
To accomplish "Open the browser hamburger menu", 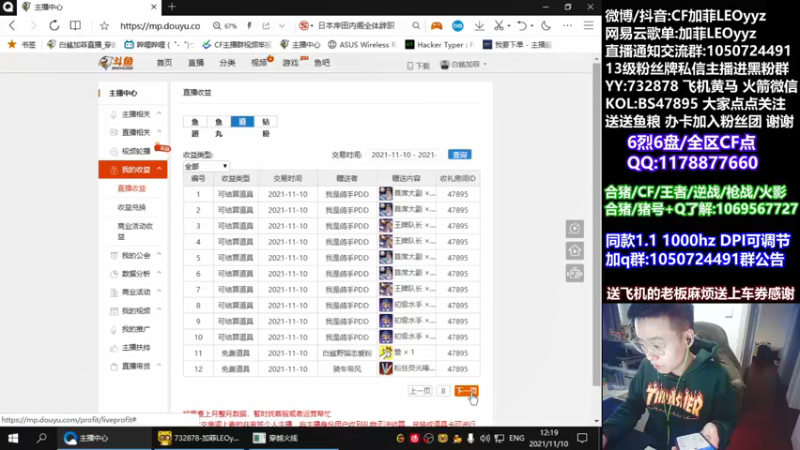I will coord(588,26).
